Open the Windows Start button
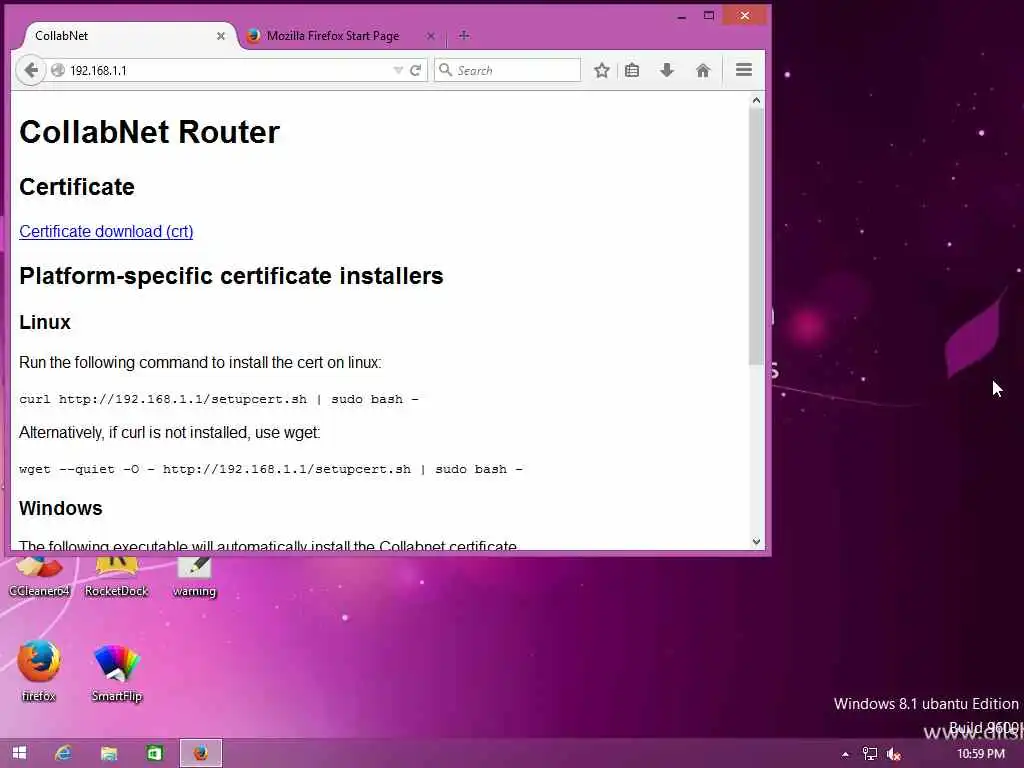This screenshot has height=768, width=1024. (19, 753)
